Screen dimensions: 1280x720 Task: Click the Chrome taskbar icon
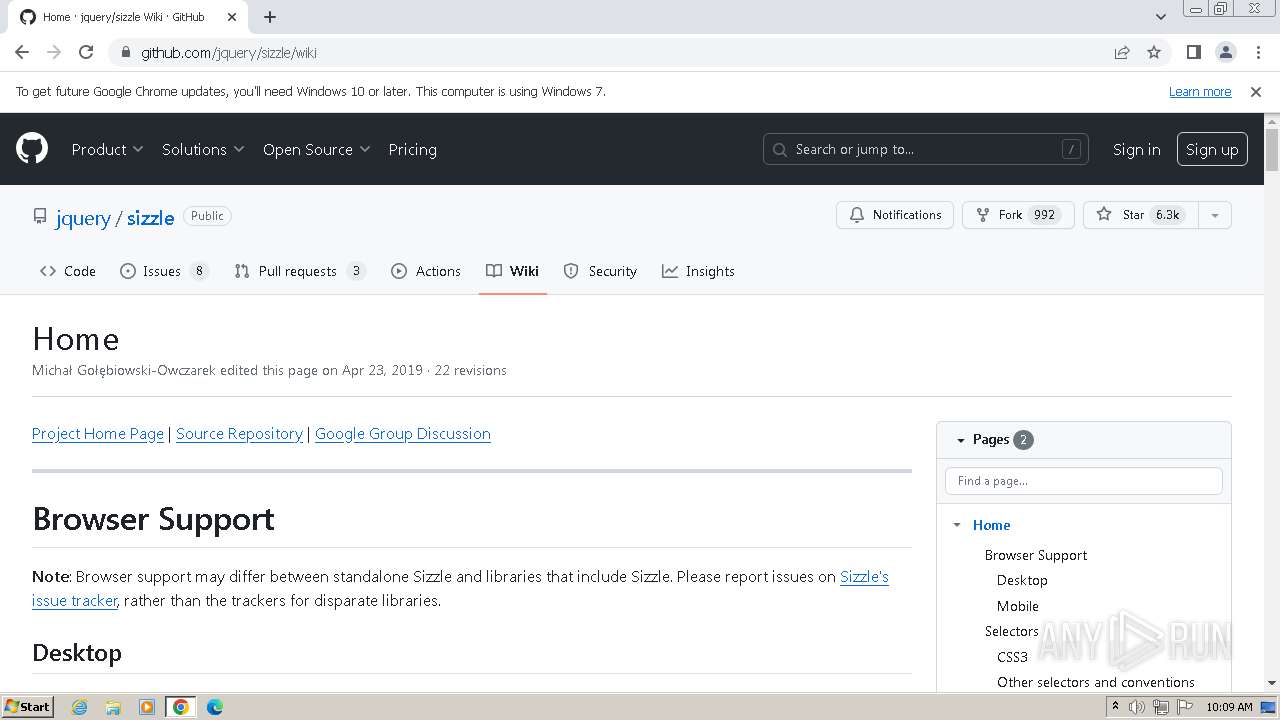tap(181, 707)
